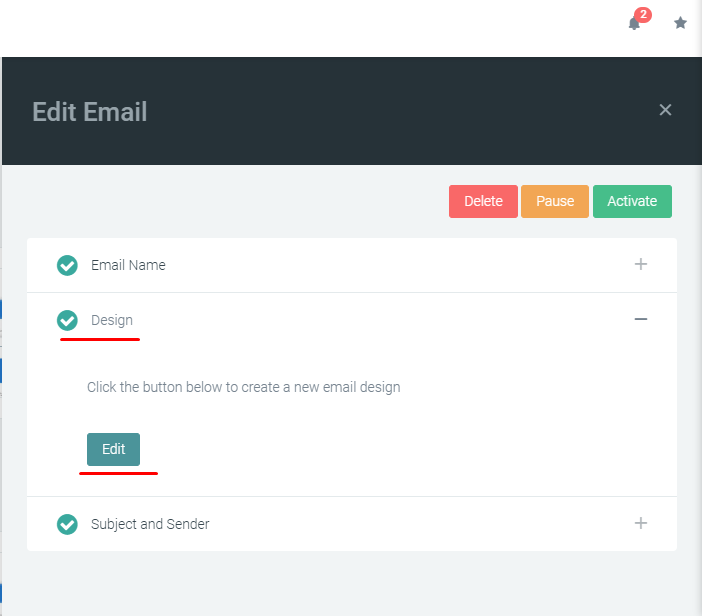Click the Email Name green checkmark icon
The width and height of the screenshot is (702, 616).
click(x=67, y=265)
